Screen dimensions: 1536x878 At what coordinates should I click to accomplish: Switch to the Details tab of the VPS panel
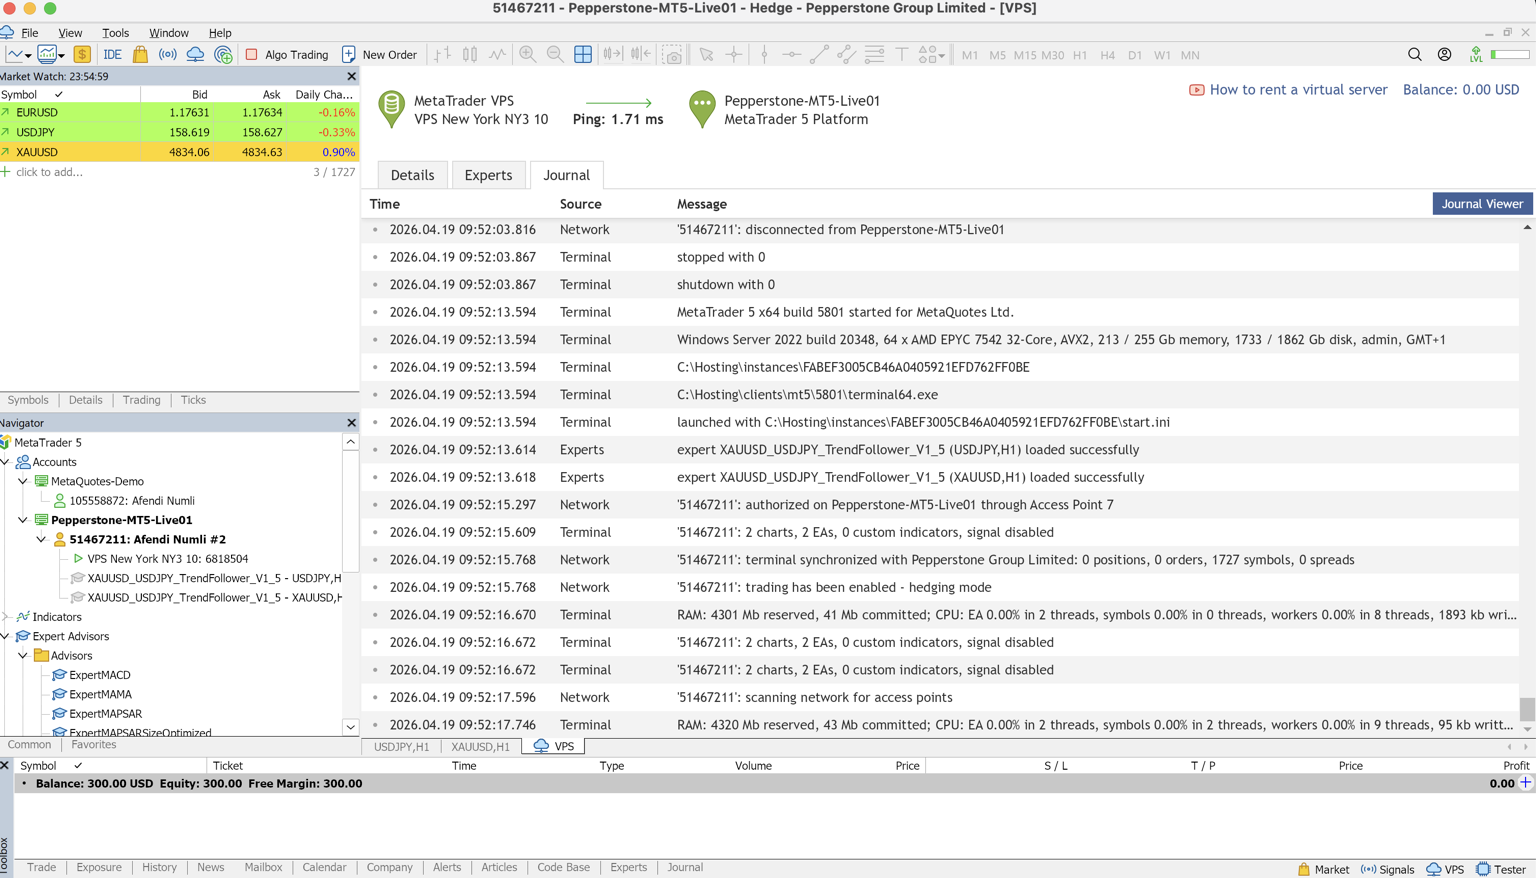[412, 175]
